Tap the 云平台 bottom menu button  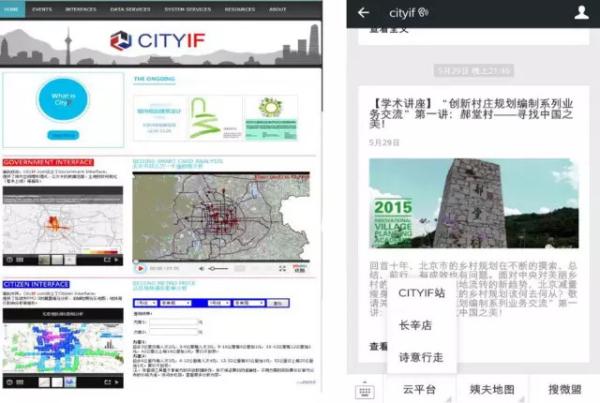click(x=419, y=389)
